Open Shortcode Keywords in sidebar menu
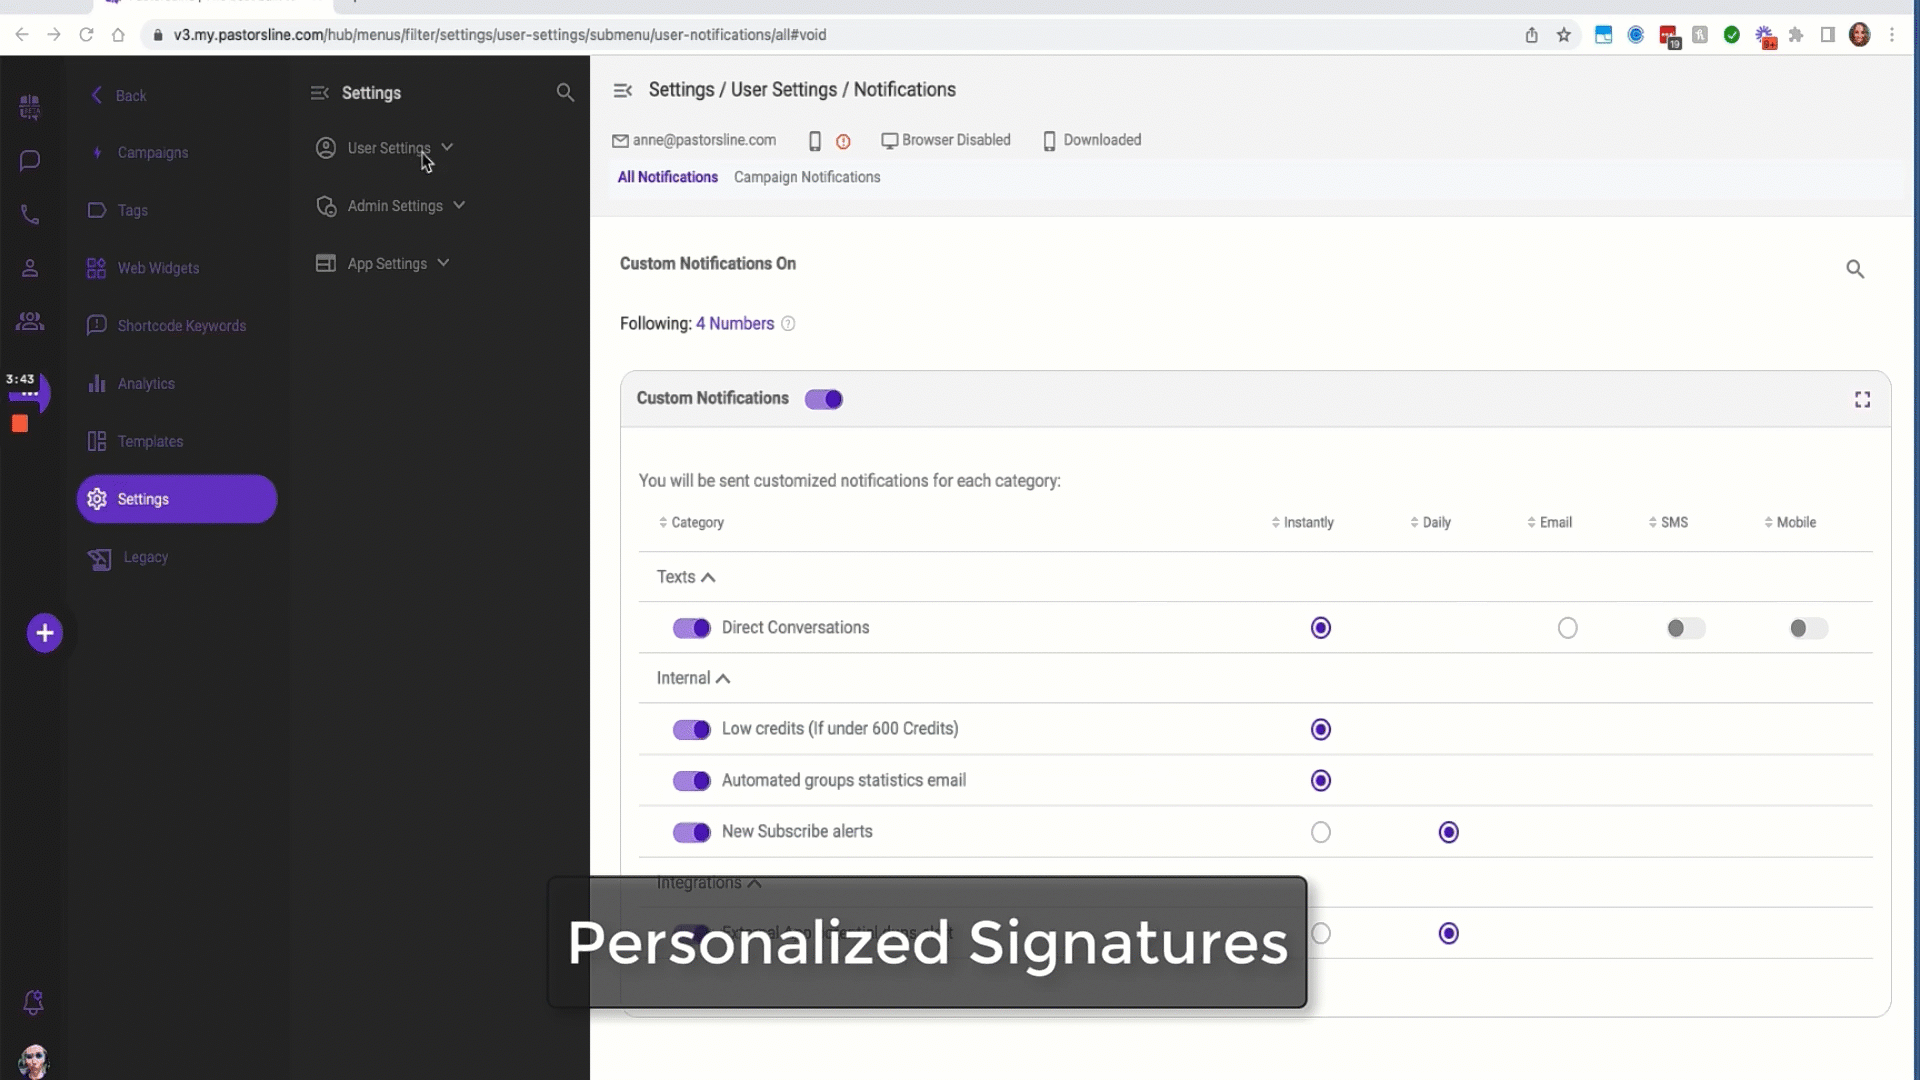Image resolution: width=1920 pixels, height=1080 pixels. [x=166, y=326]
